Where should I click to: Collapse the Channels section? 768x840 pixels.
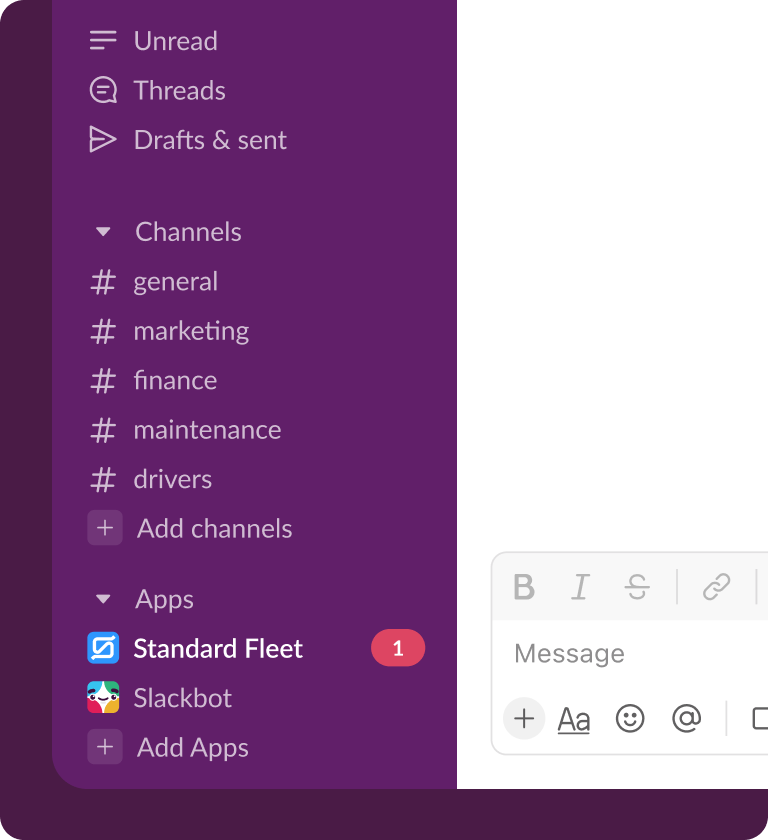103,231
